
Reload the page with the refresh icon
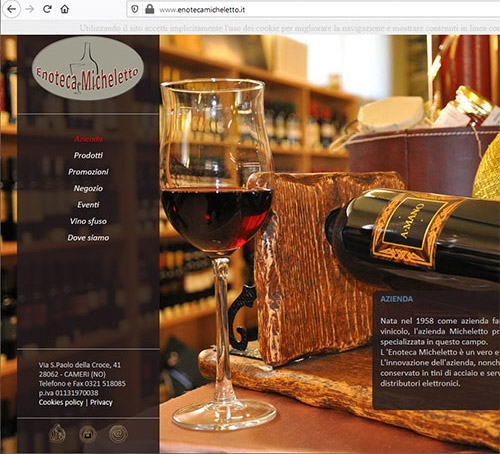point(47,9)
